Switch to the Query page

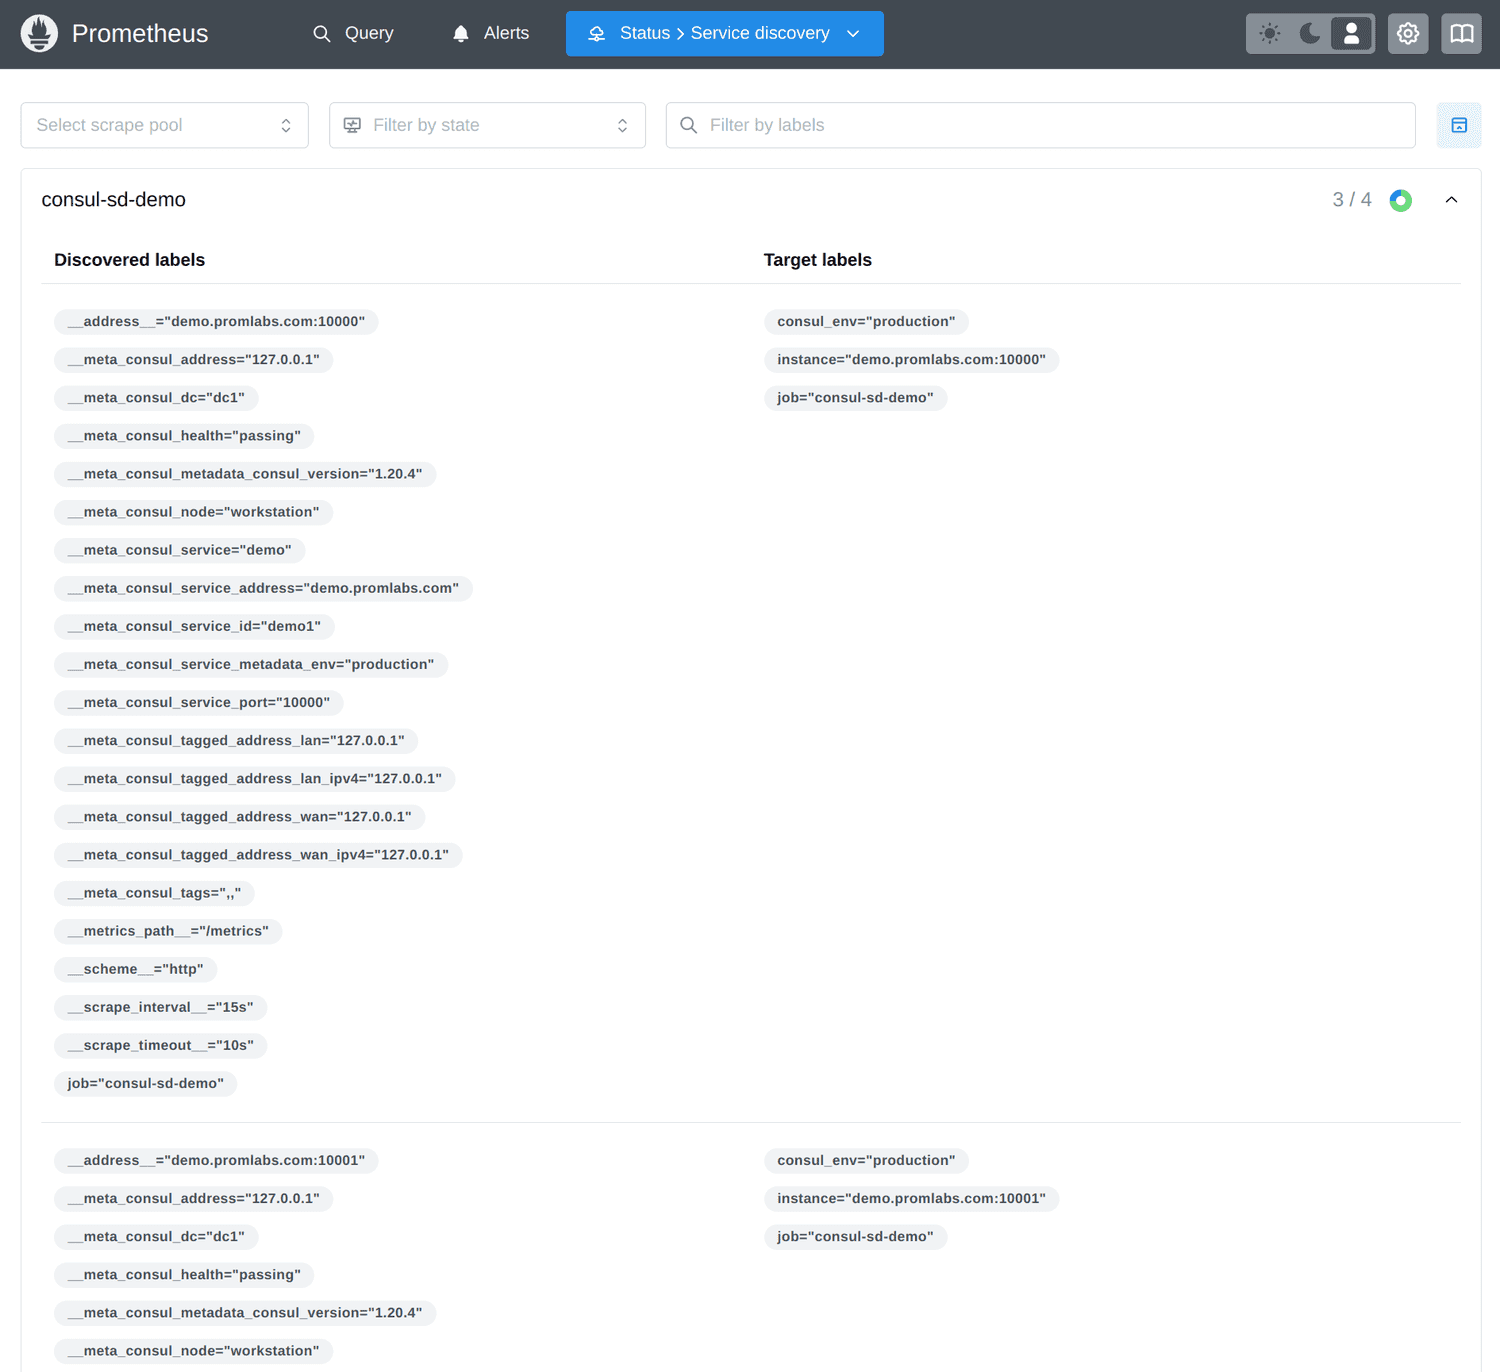[x=370, y=33]
